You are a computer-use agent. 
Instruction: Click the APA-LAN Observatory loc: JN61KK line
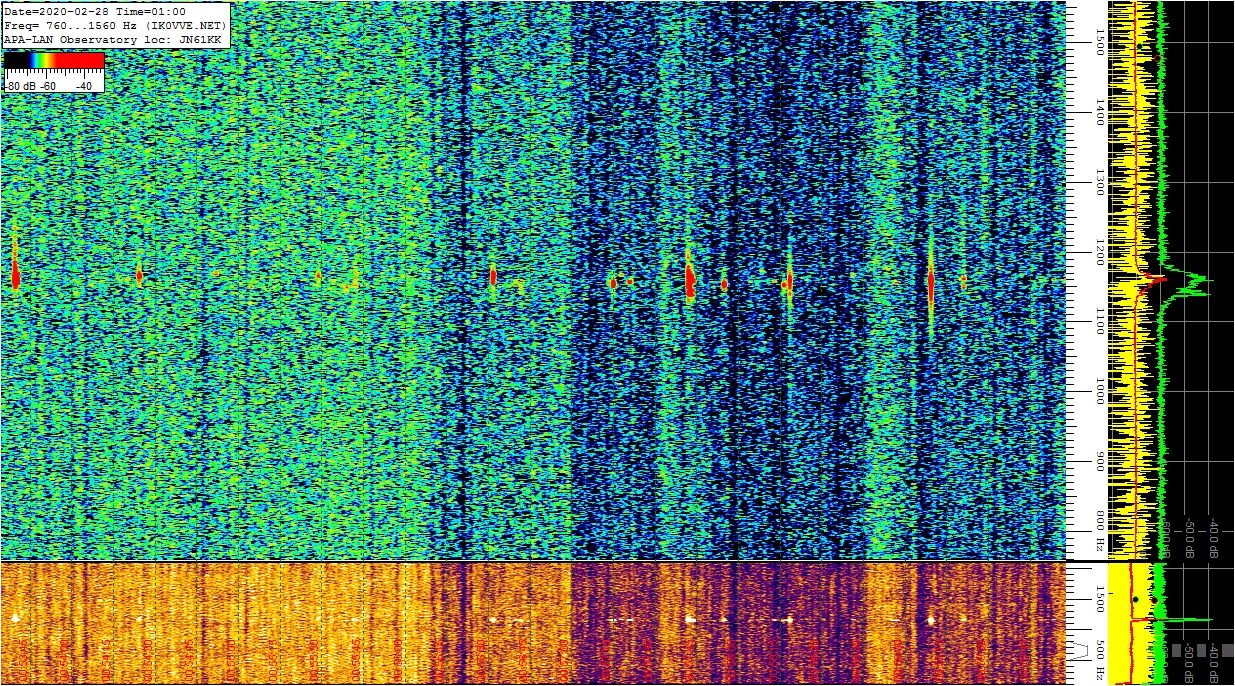pos(112,40)
